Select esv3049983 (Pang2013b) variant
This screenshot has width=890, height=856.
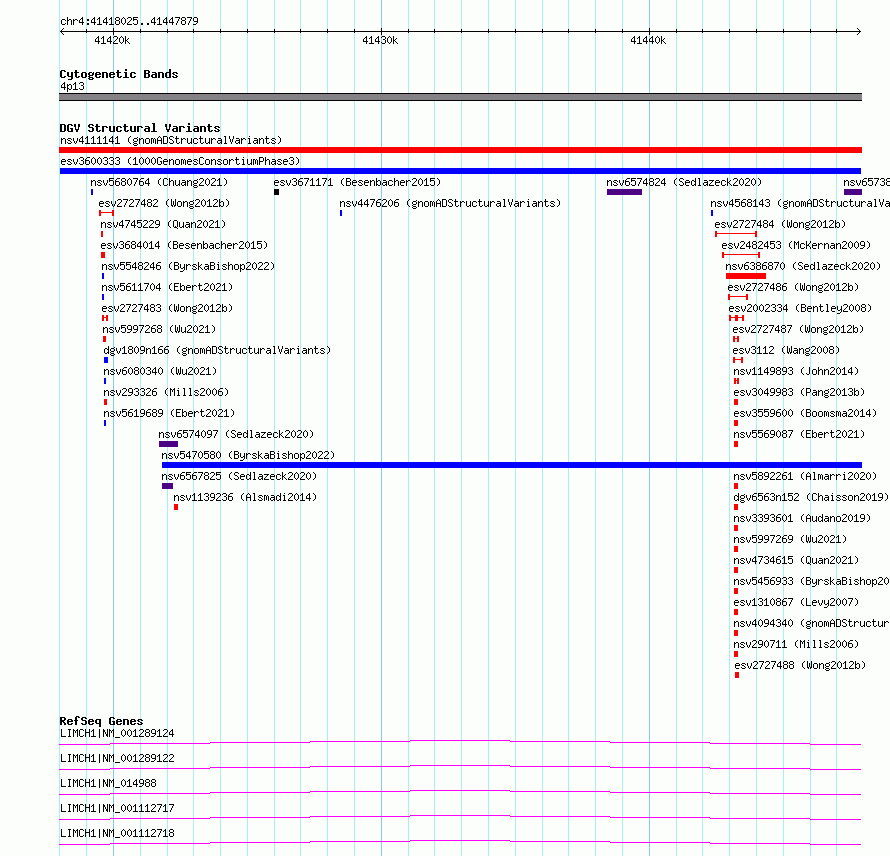click(x=799, y=392)
